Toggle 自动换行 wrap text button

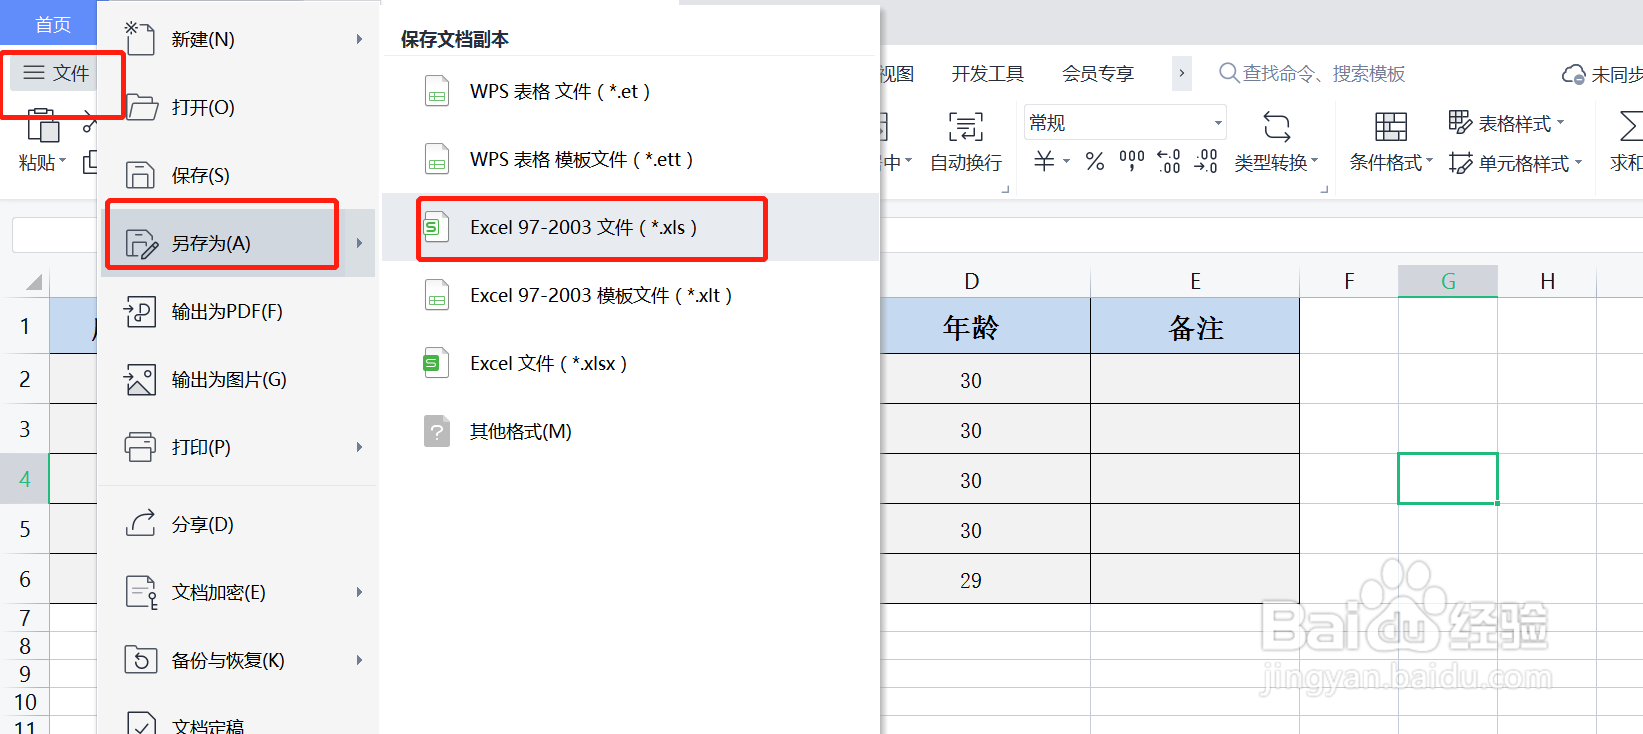[x=966, y=141]
